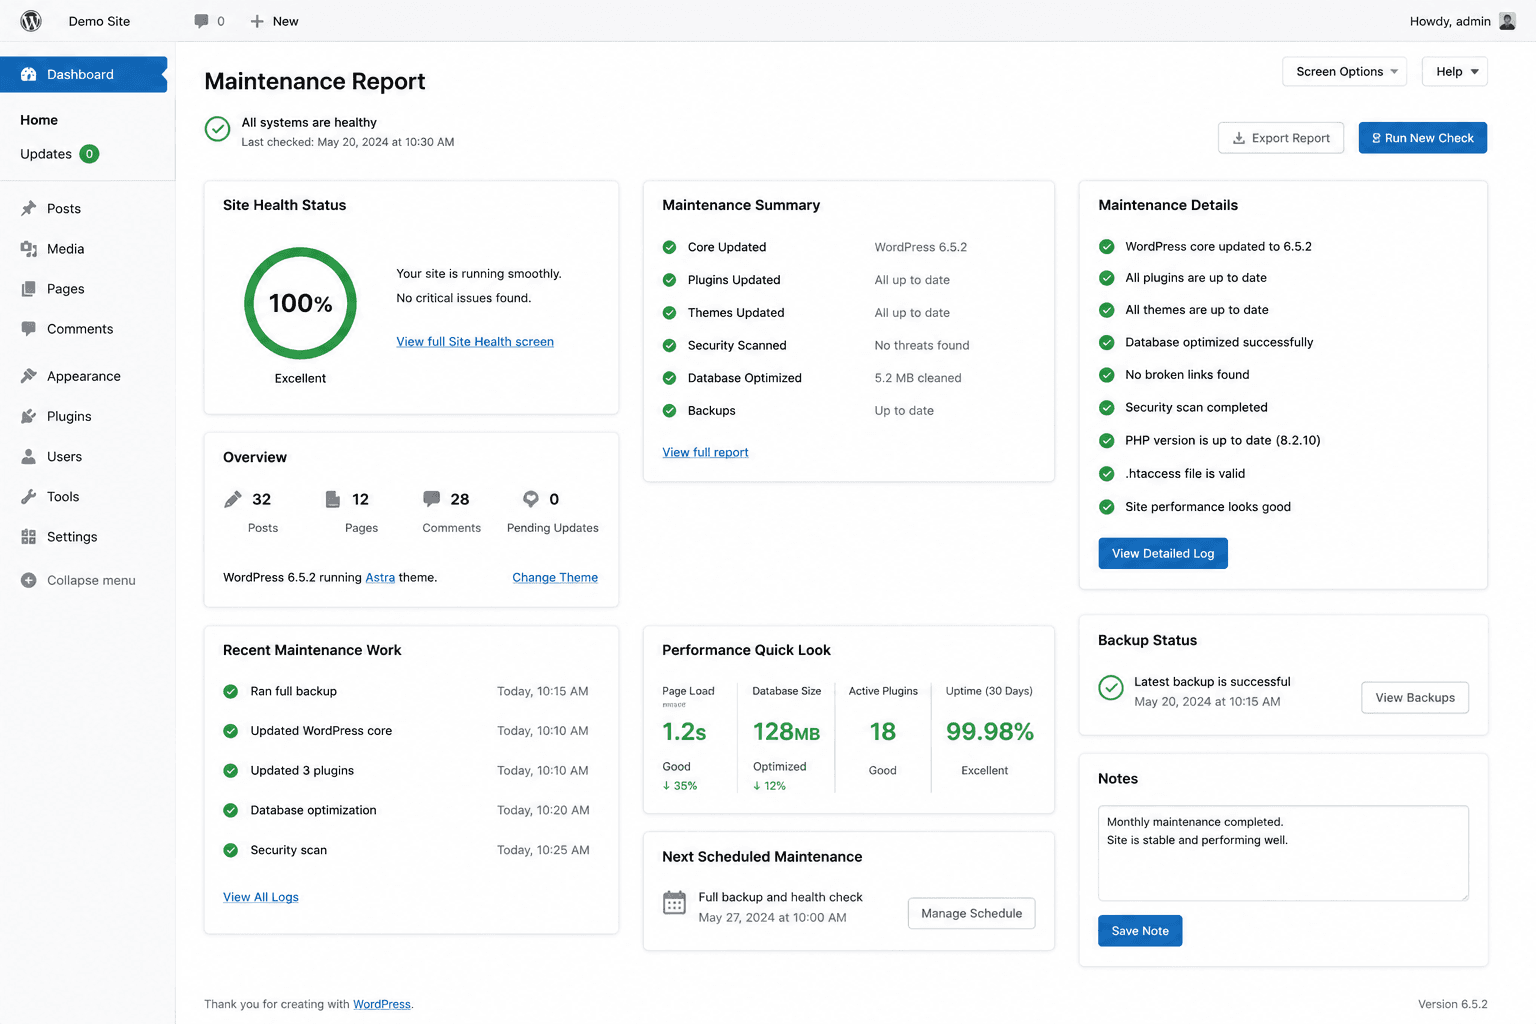Click the Tools wrench icon in sidebar
The height and width of the screenshot is (1024, 1536).
[x=29, y=496]
